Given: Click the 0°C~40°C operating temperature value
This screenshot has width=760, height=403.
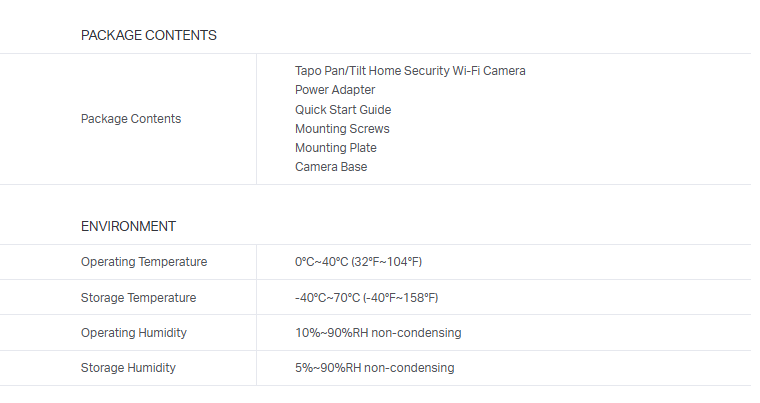Looking at the screenshot, I should [323, 262].
